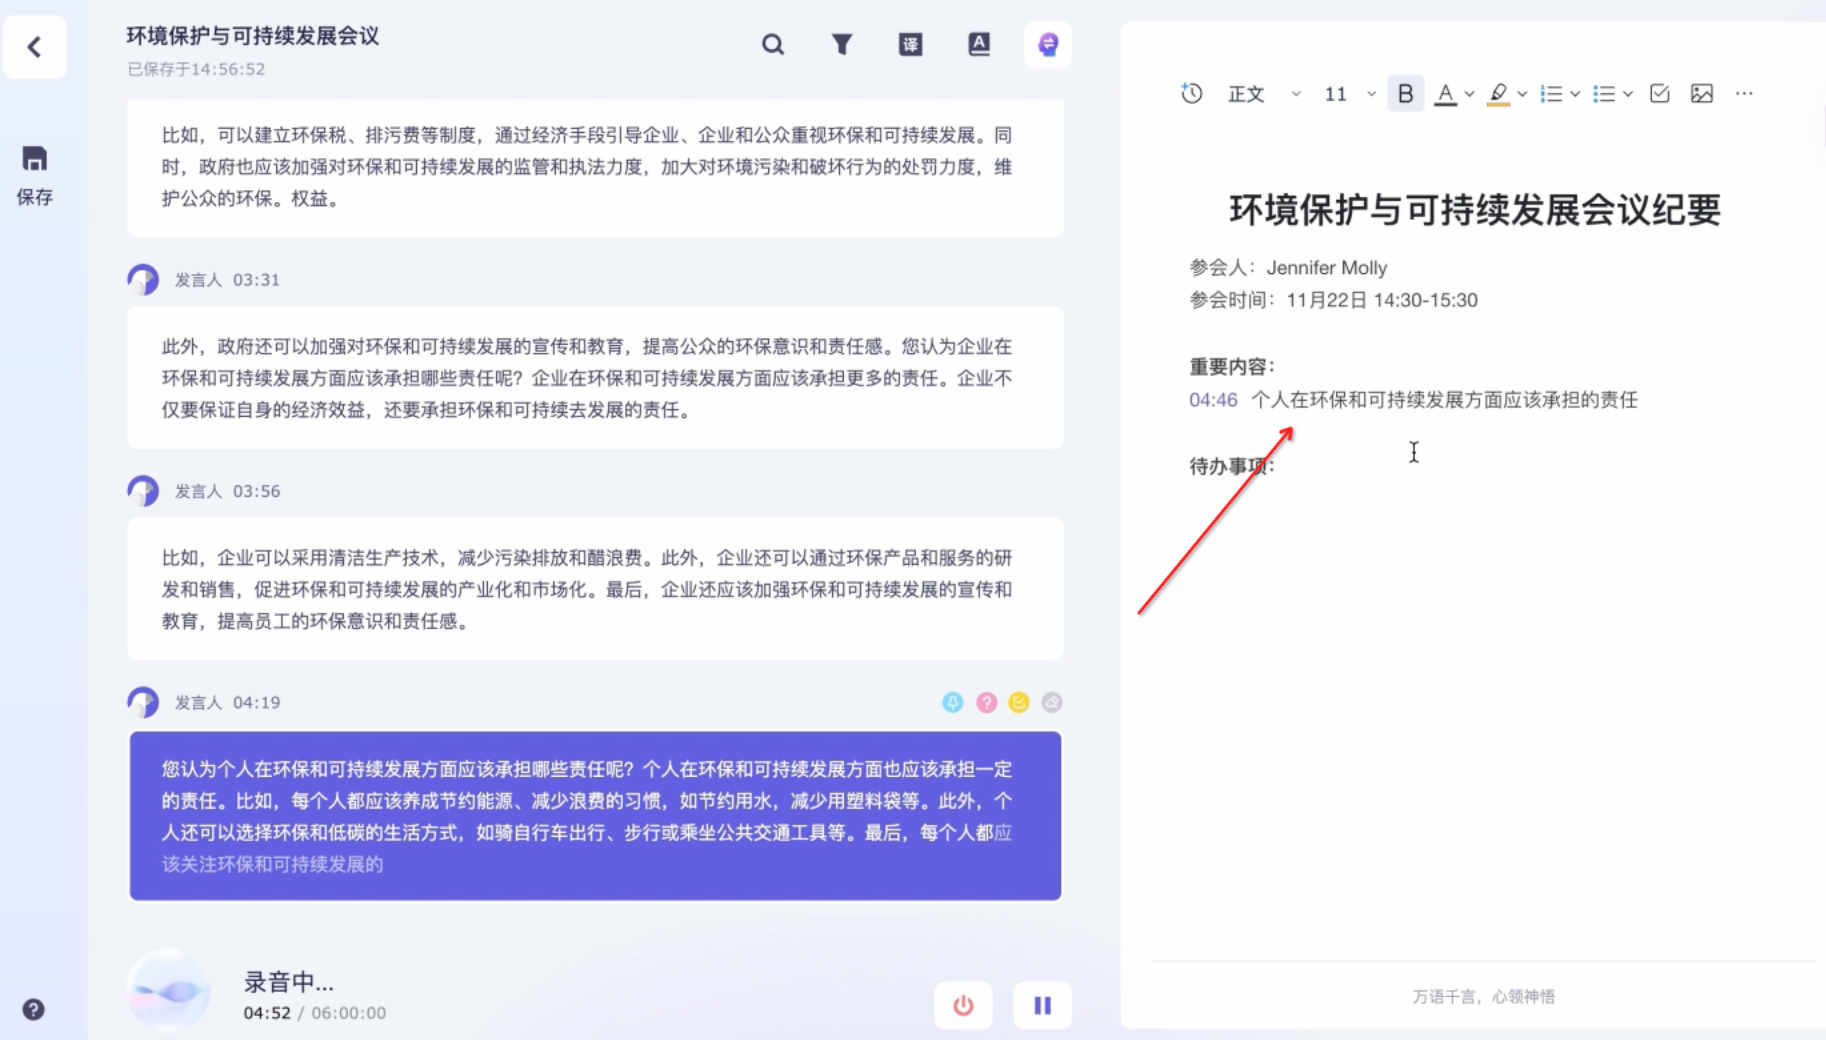The height and width of the screenshot is (1040, 1826).
Task: Mark segment with pink question icon
Action: pyautogui.click(x=986, y=703)
